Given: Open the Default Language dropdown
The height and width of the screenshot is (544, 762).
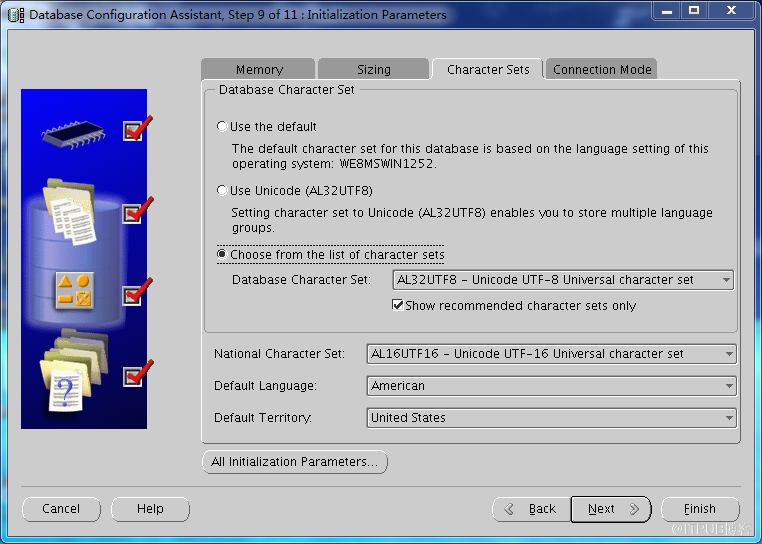Looking at the screenshot, I should (x=552, y=386).
